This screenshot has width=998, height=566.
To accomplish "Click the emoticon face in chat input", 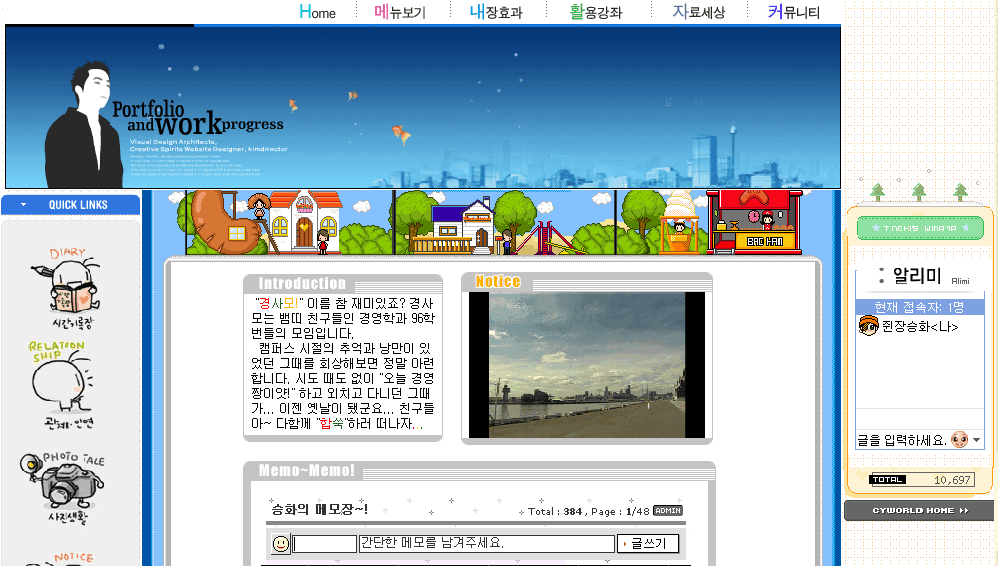I will (959, 440).
